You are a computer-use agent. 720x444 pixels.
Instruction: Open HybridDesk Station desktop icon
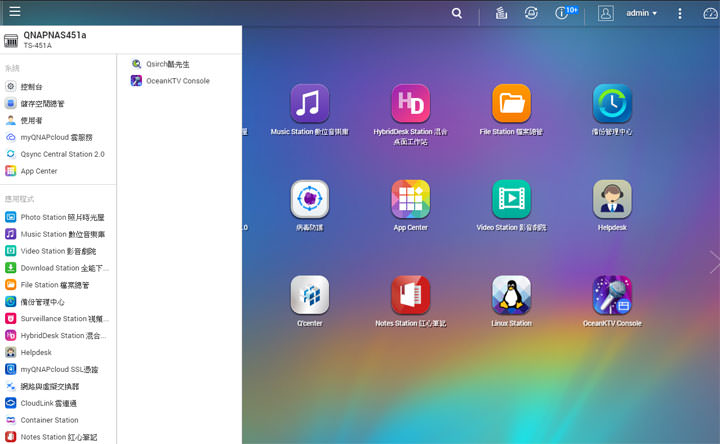coord(410,104)
